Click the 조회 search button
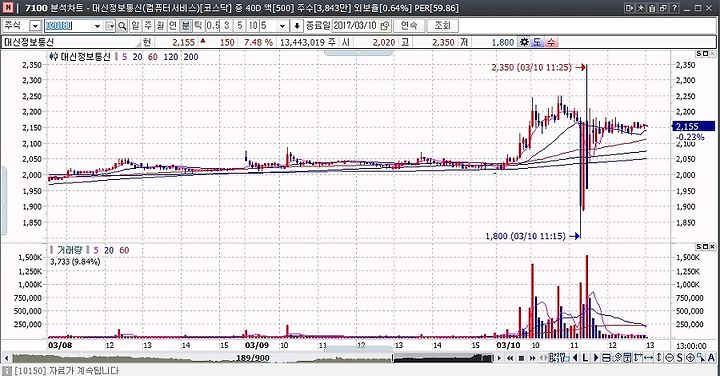The width and height of the screenshot is (720, 376). [x=443, y=26]
